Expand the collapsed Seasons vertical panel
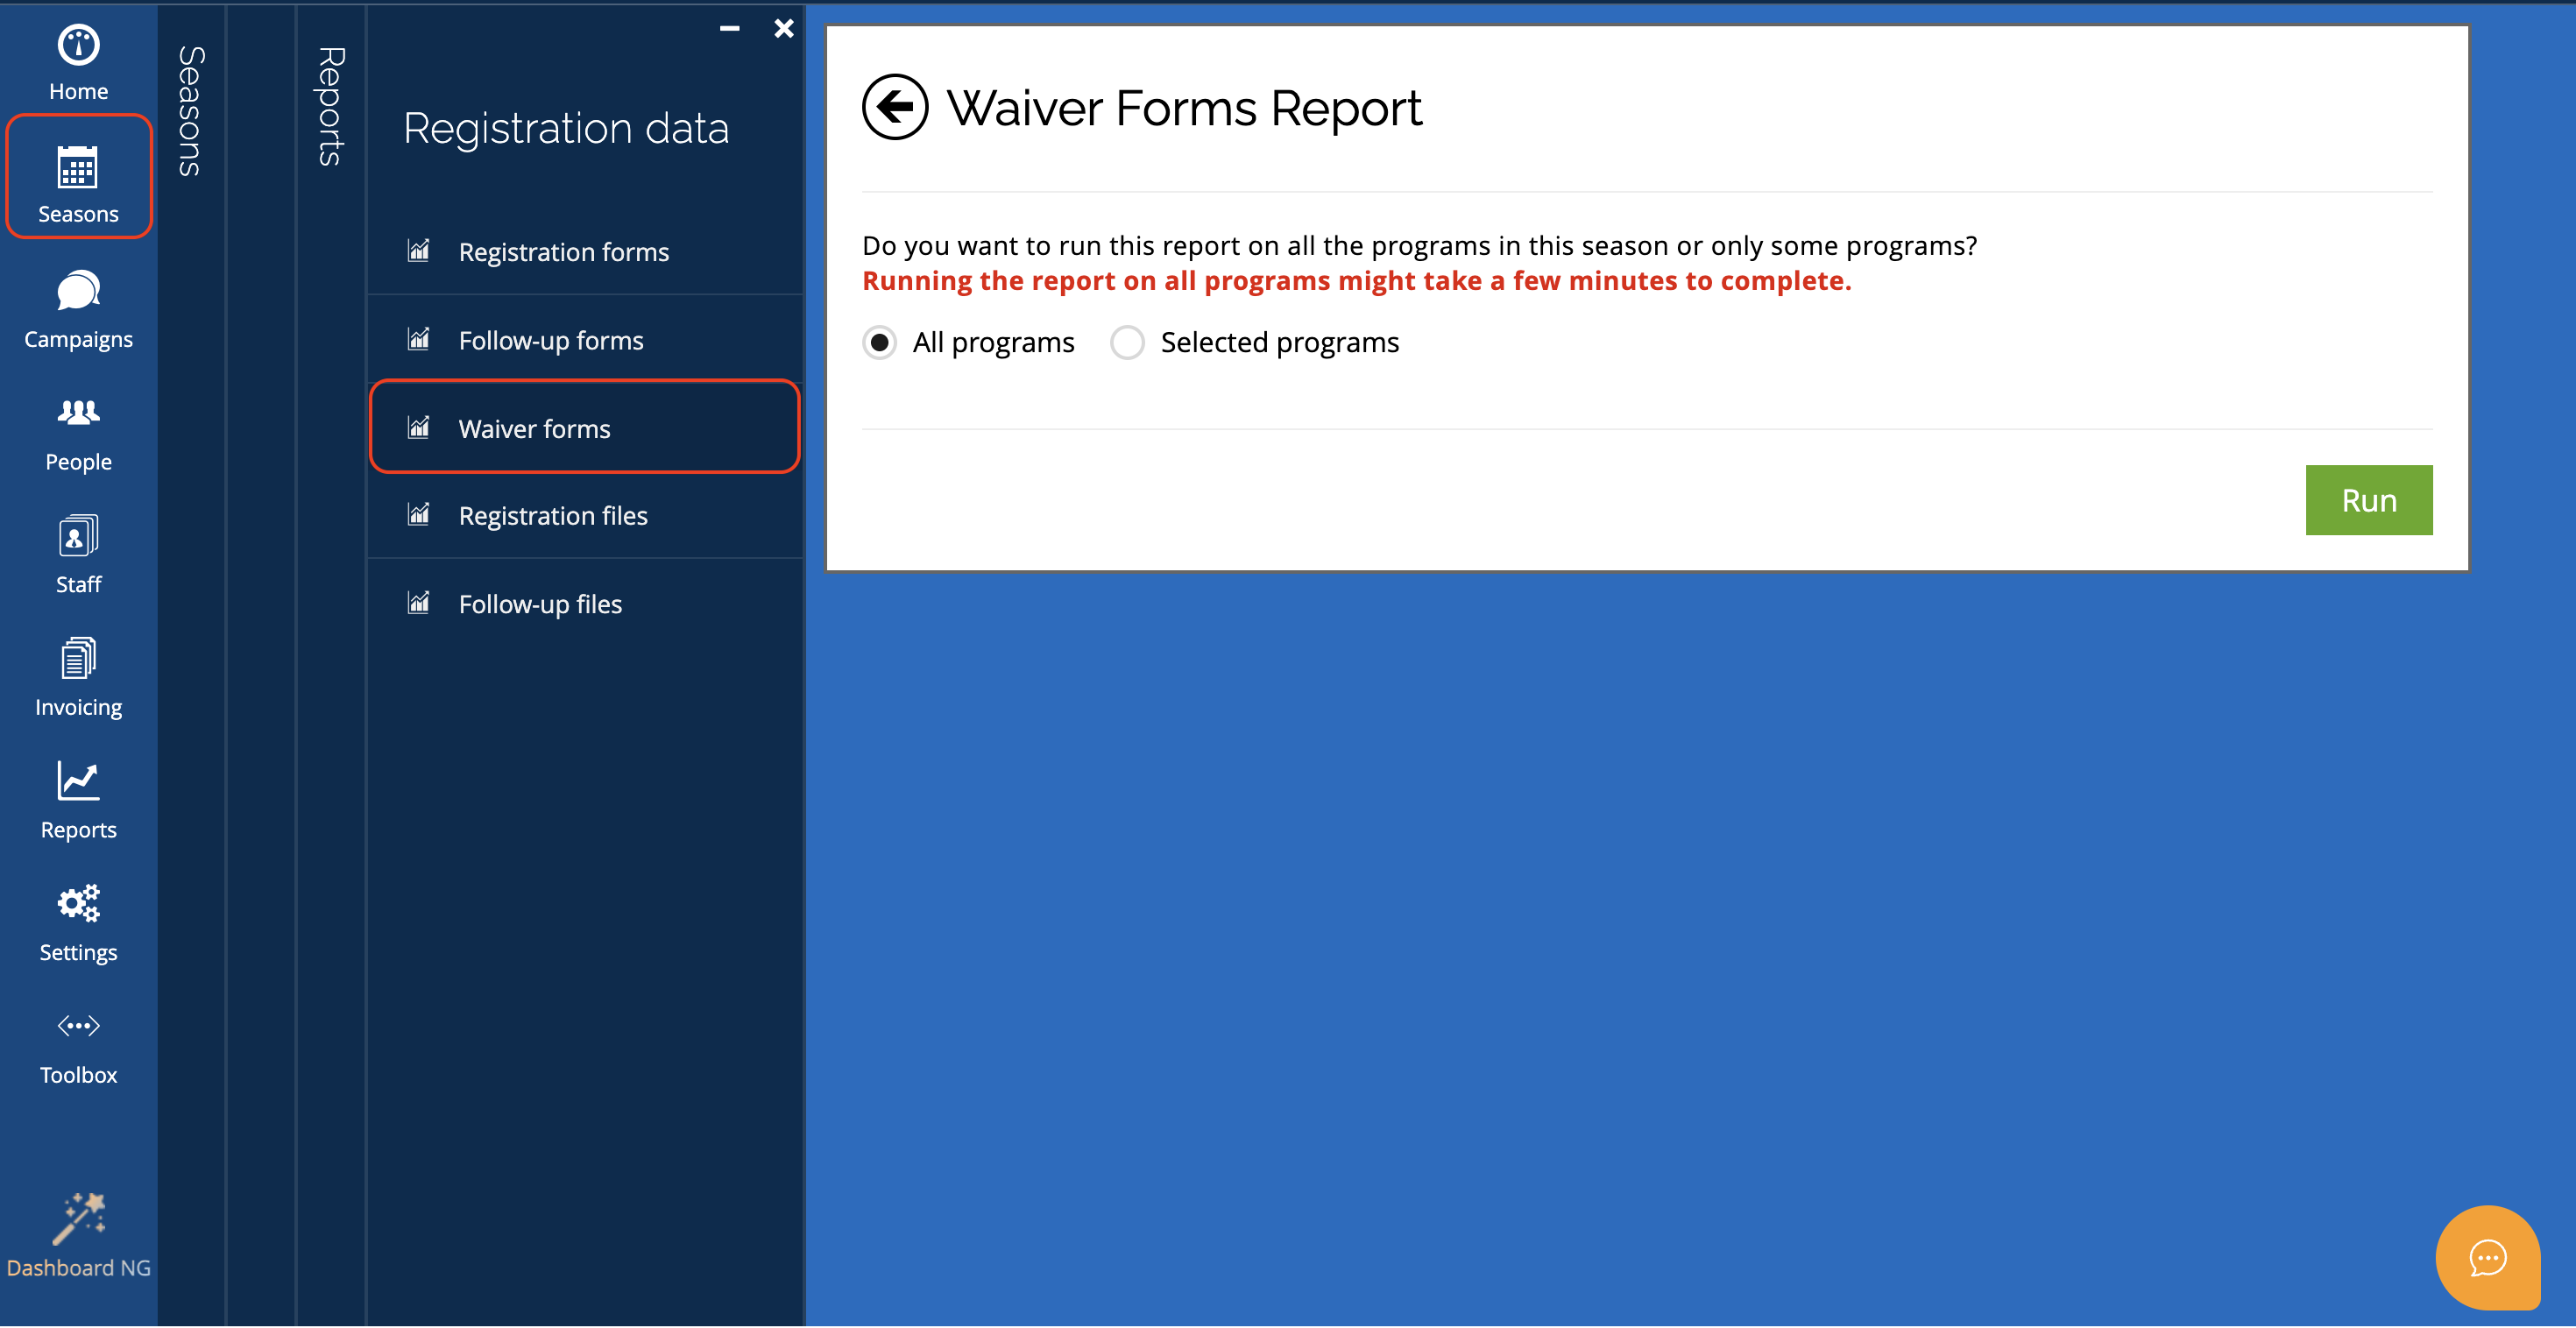Image resolution: width=2576 pixels, height=1328 pixels. pos(190,110)
